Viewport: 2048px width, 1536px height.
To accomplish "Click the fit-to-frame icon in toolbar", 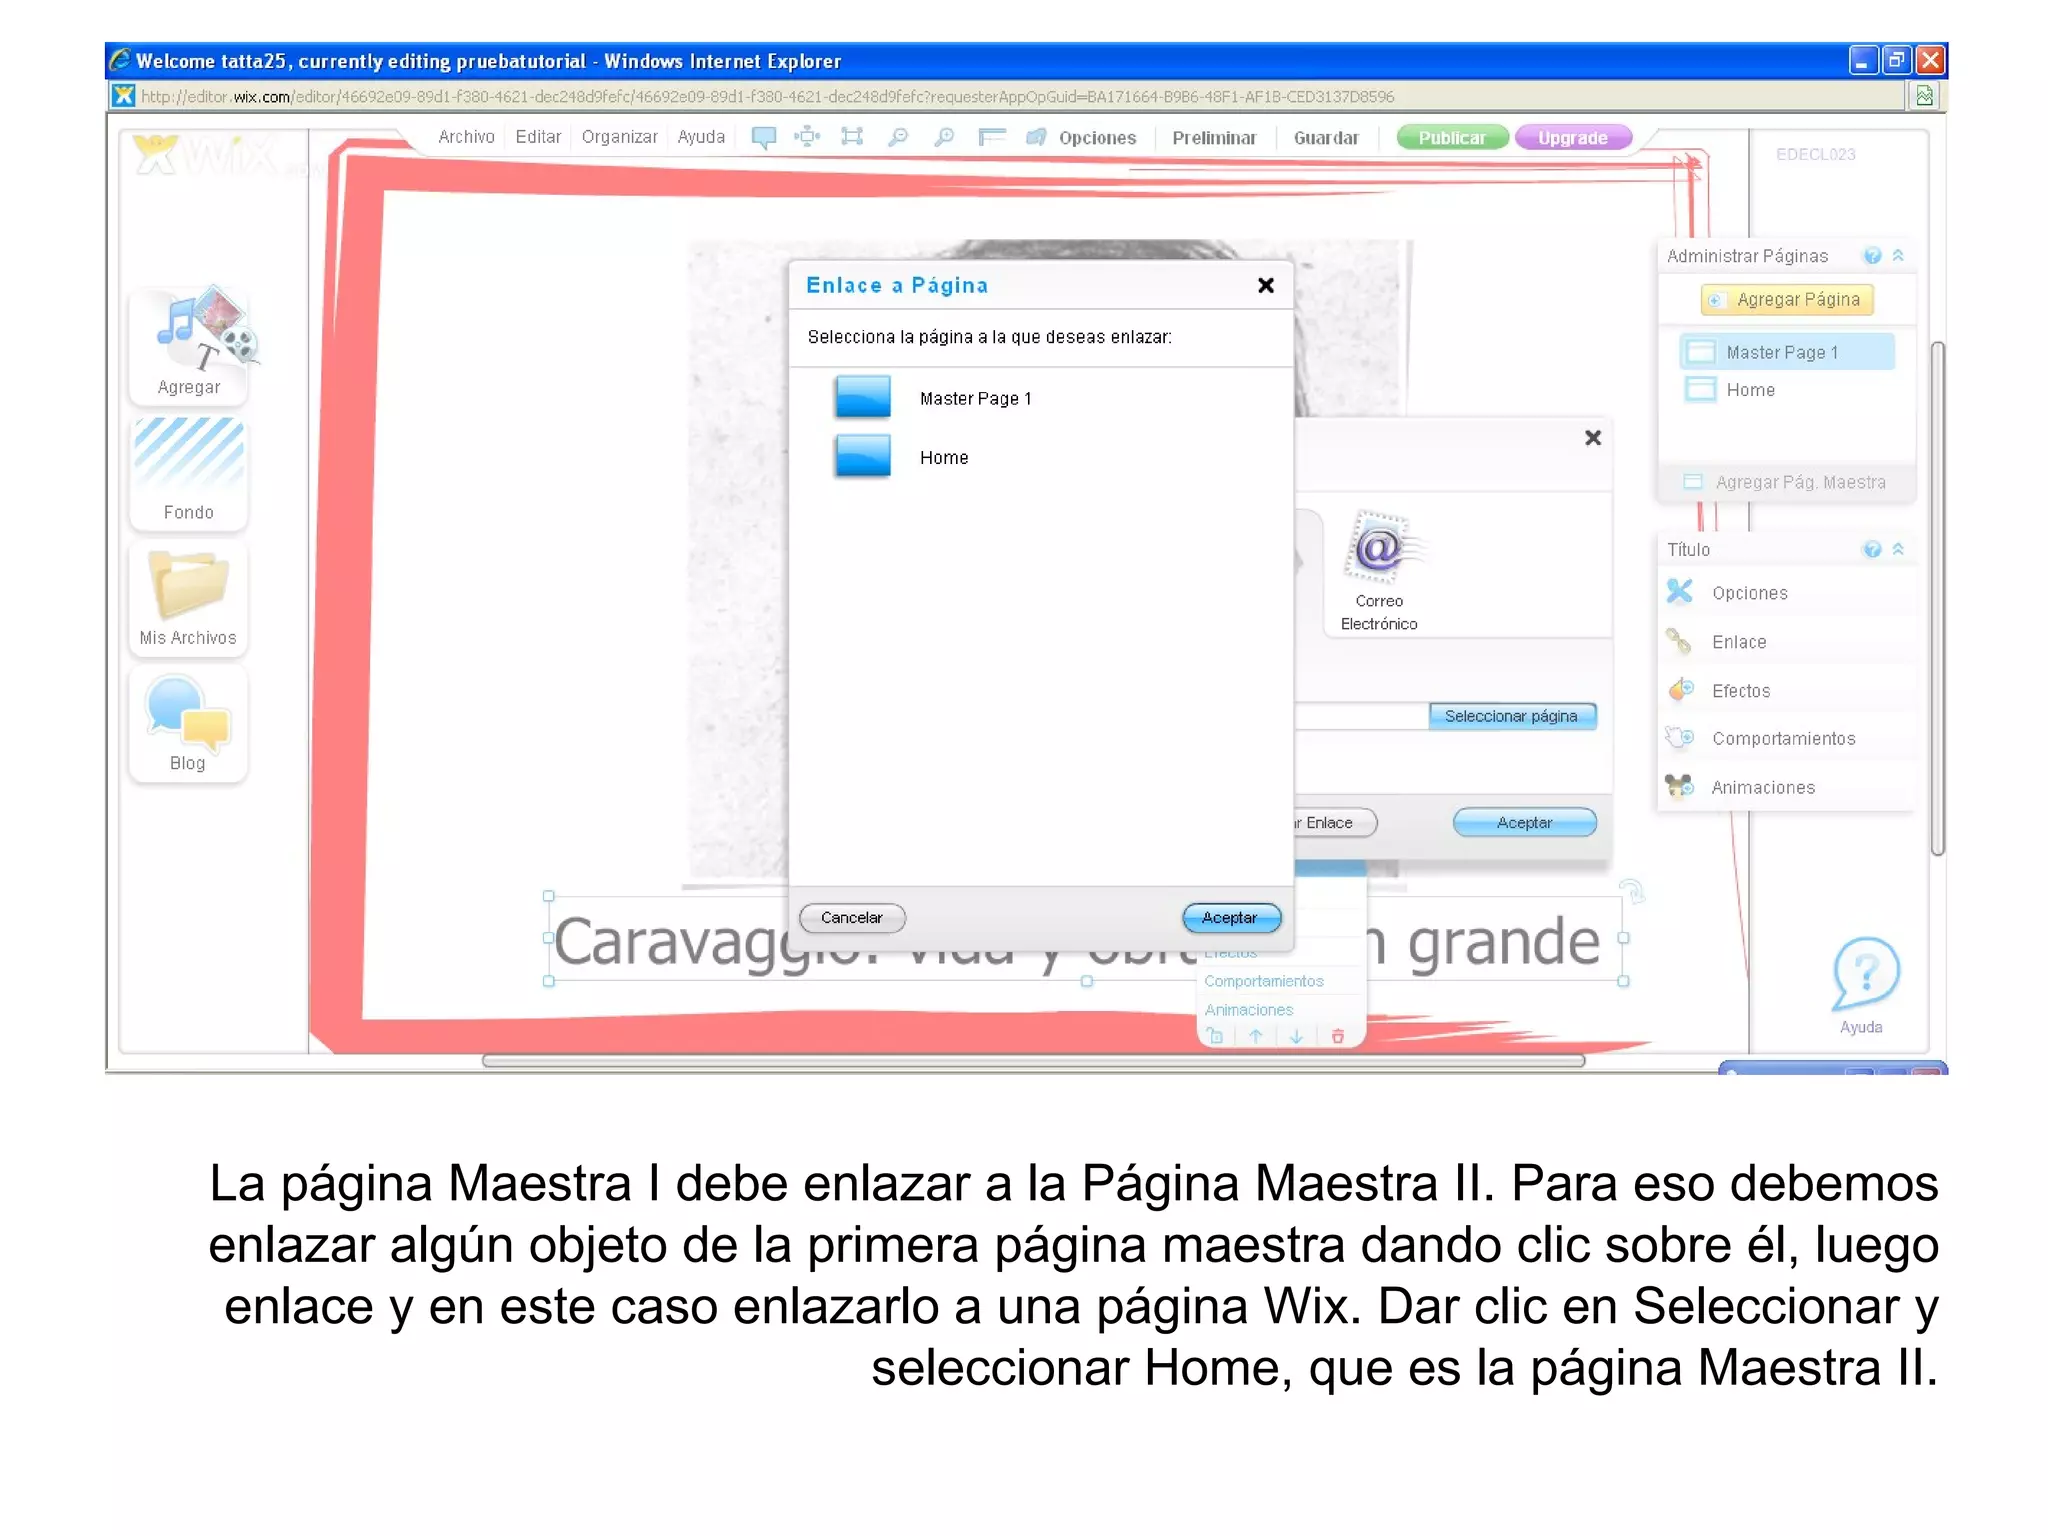I will tap(852, 136).
